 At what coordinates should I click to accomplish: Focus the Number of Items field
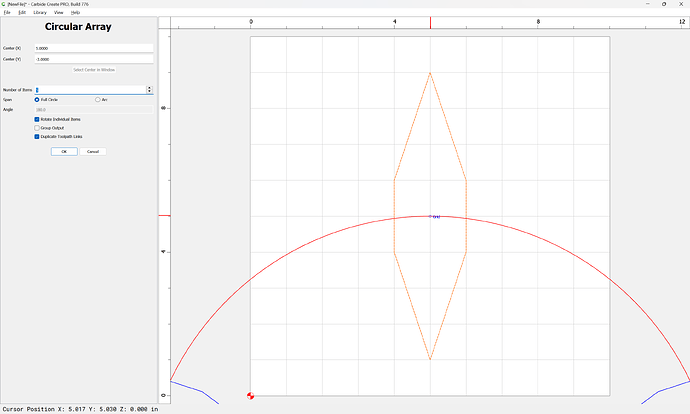[x=90, y=90]
